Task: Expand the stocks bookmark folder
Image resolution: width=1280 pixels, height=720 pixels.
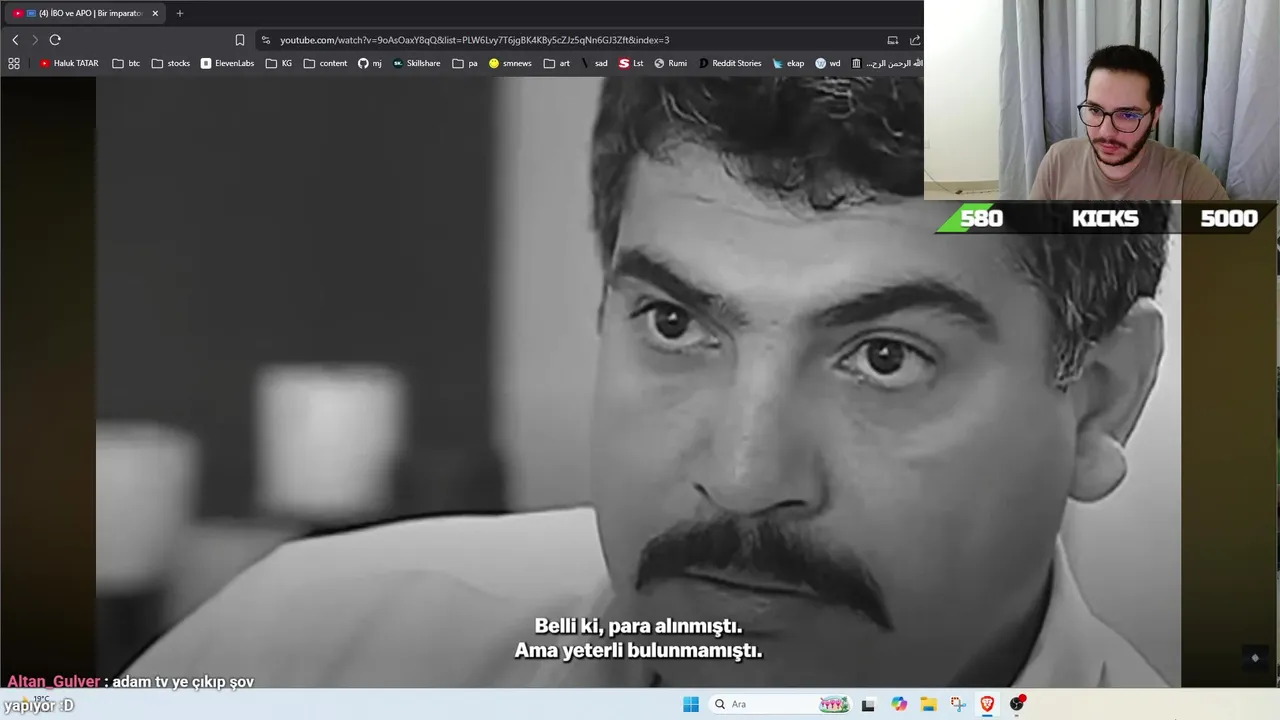Action: (x=171, y=63)
